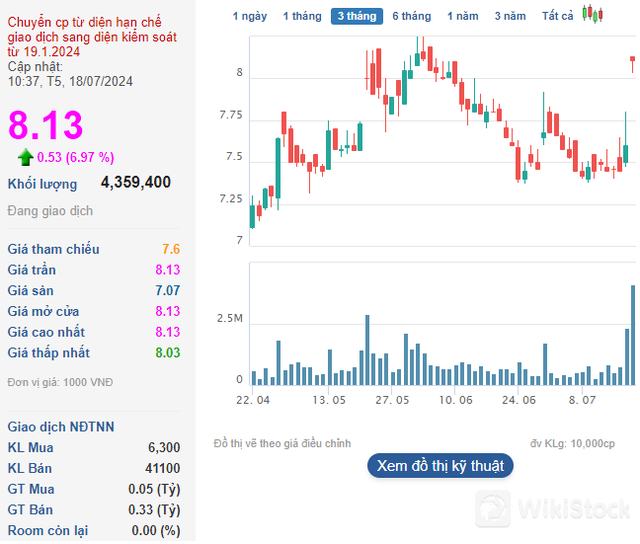Click the tallest volume bar at right edge
The height and width of the screenshot is (544, 640).
633,335
